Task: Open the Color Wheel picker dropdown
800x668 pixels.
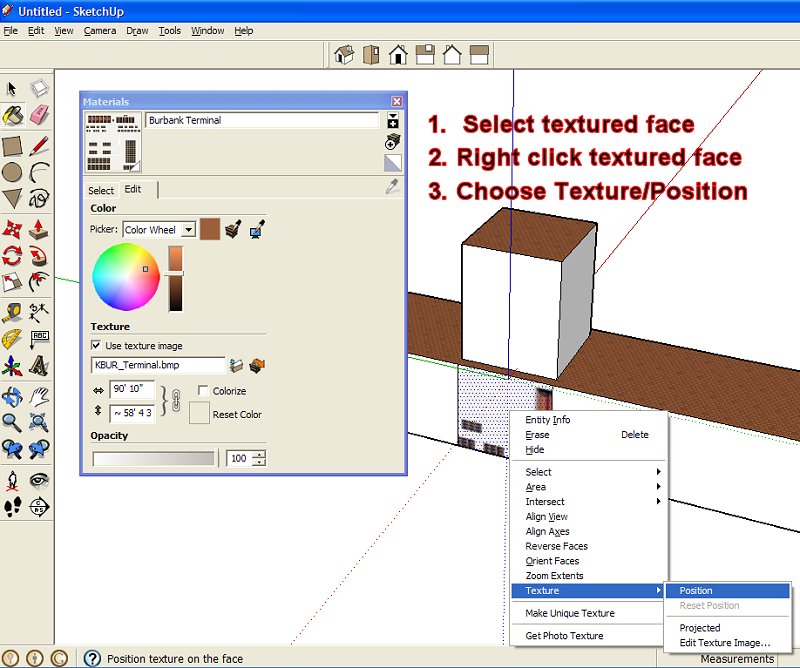Action: [189, 229]
